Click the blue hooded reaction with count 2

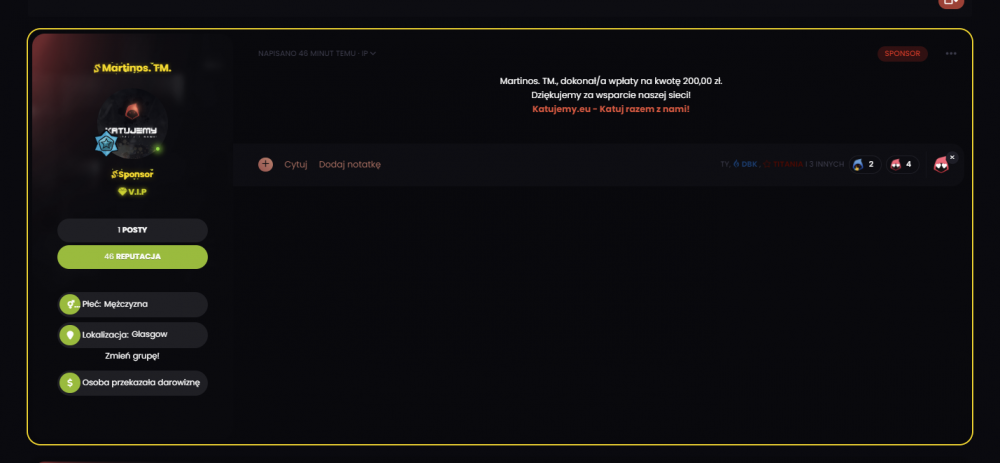pyautogui.click(x=865, y=165)
